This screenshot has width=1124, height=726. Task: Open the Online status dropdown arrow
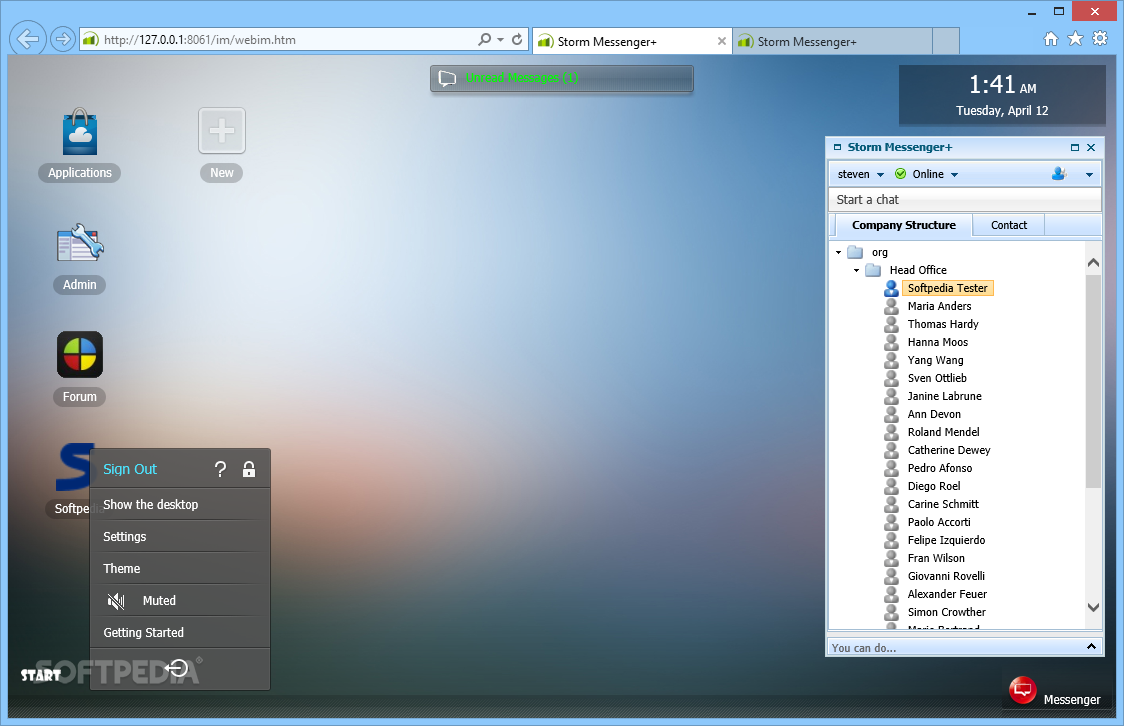click(x=954, y=175)
